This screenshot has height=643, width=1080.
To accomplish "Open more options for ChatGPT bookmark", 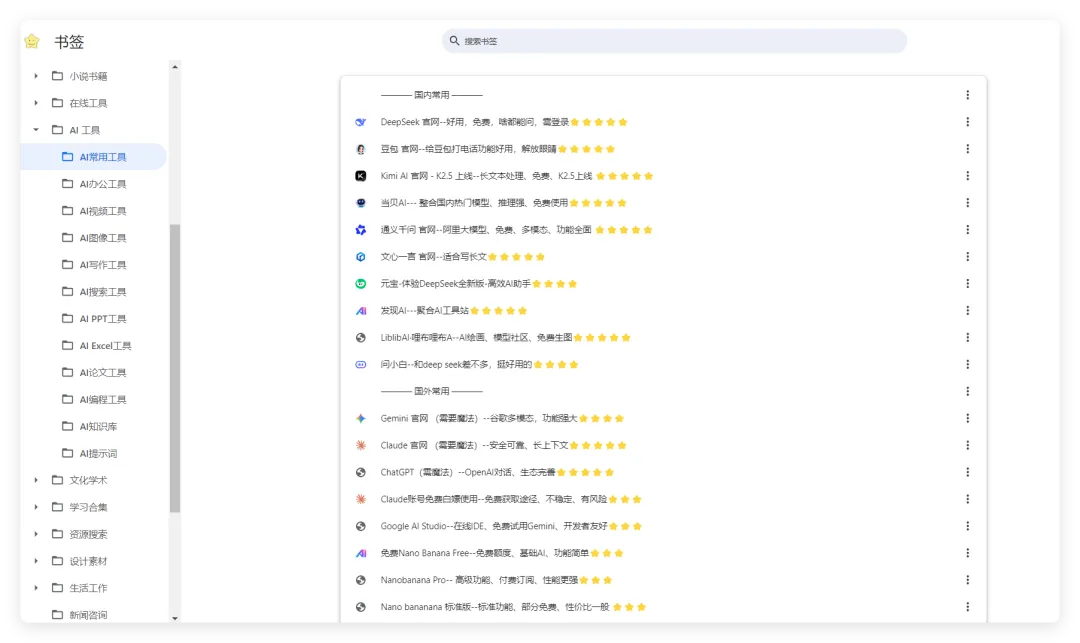I will pyautogui.click(x=967, y=472).
